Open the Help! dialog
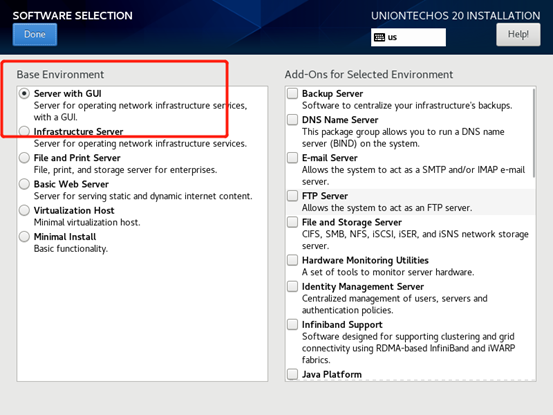 [518, 34]
